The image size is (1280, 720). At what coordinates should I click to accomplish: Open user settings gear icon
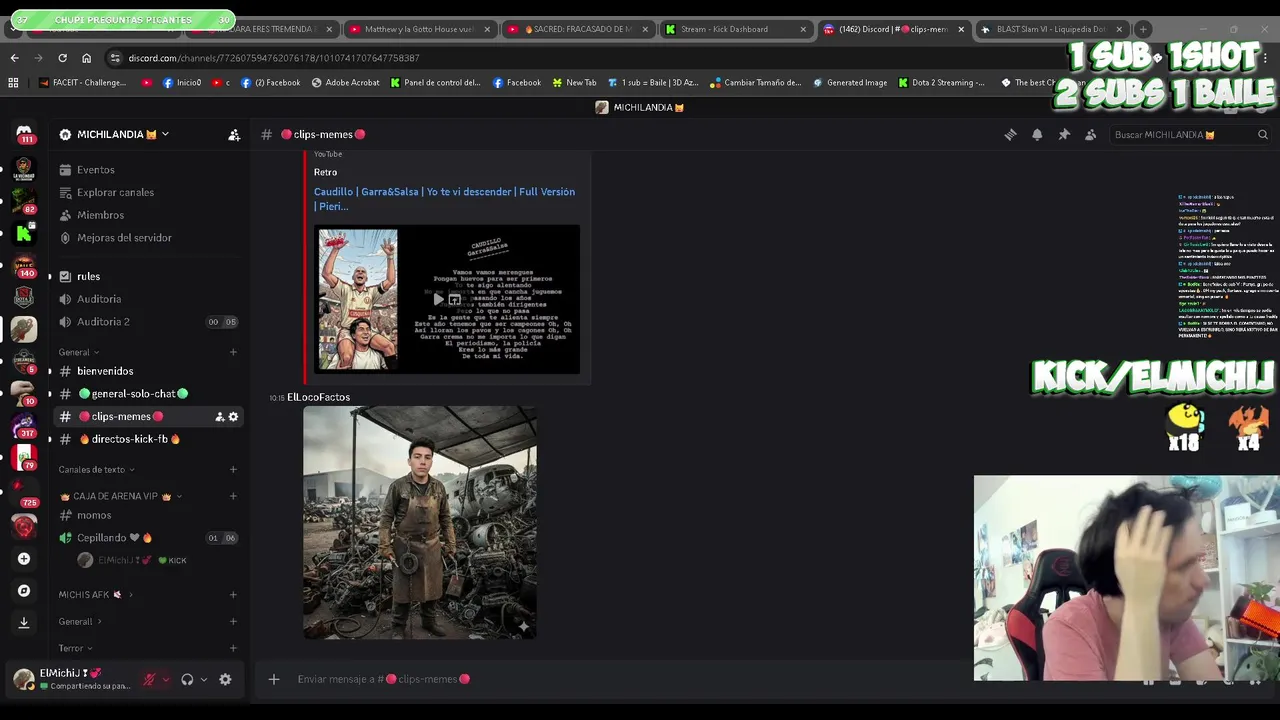(225, 679)
